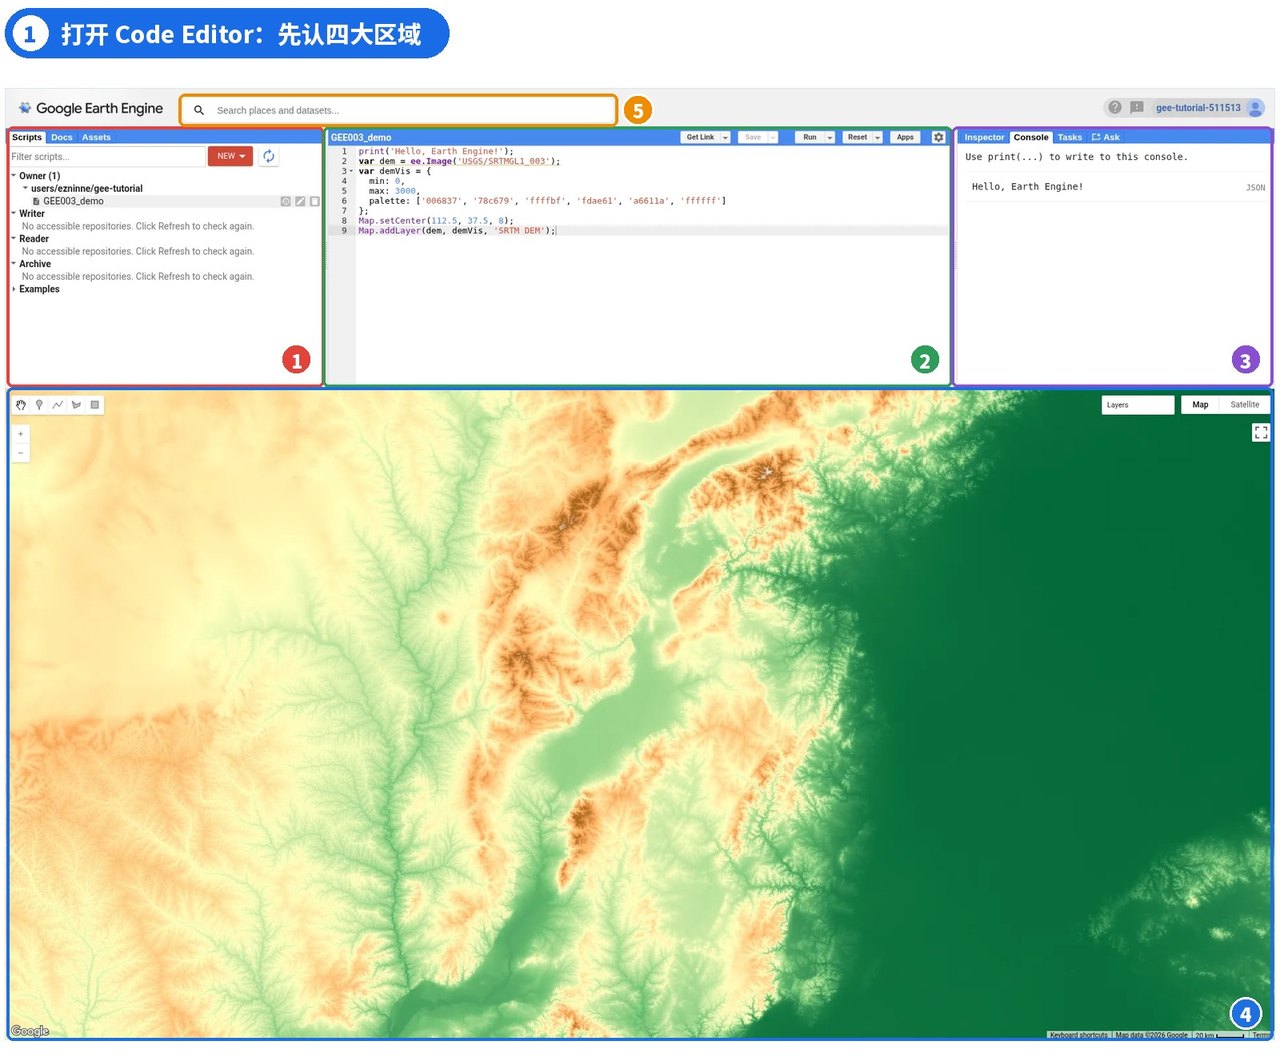Select the draw rectangle map tool

95,405
